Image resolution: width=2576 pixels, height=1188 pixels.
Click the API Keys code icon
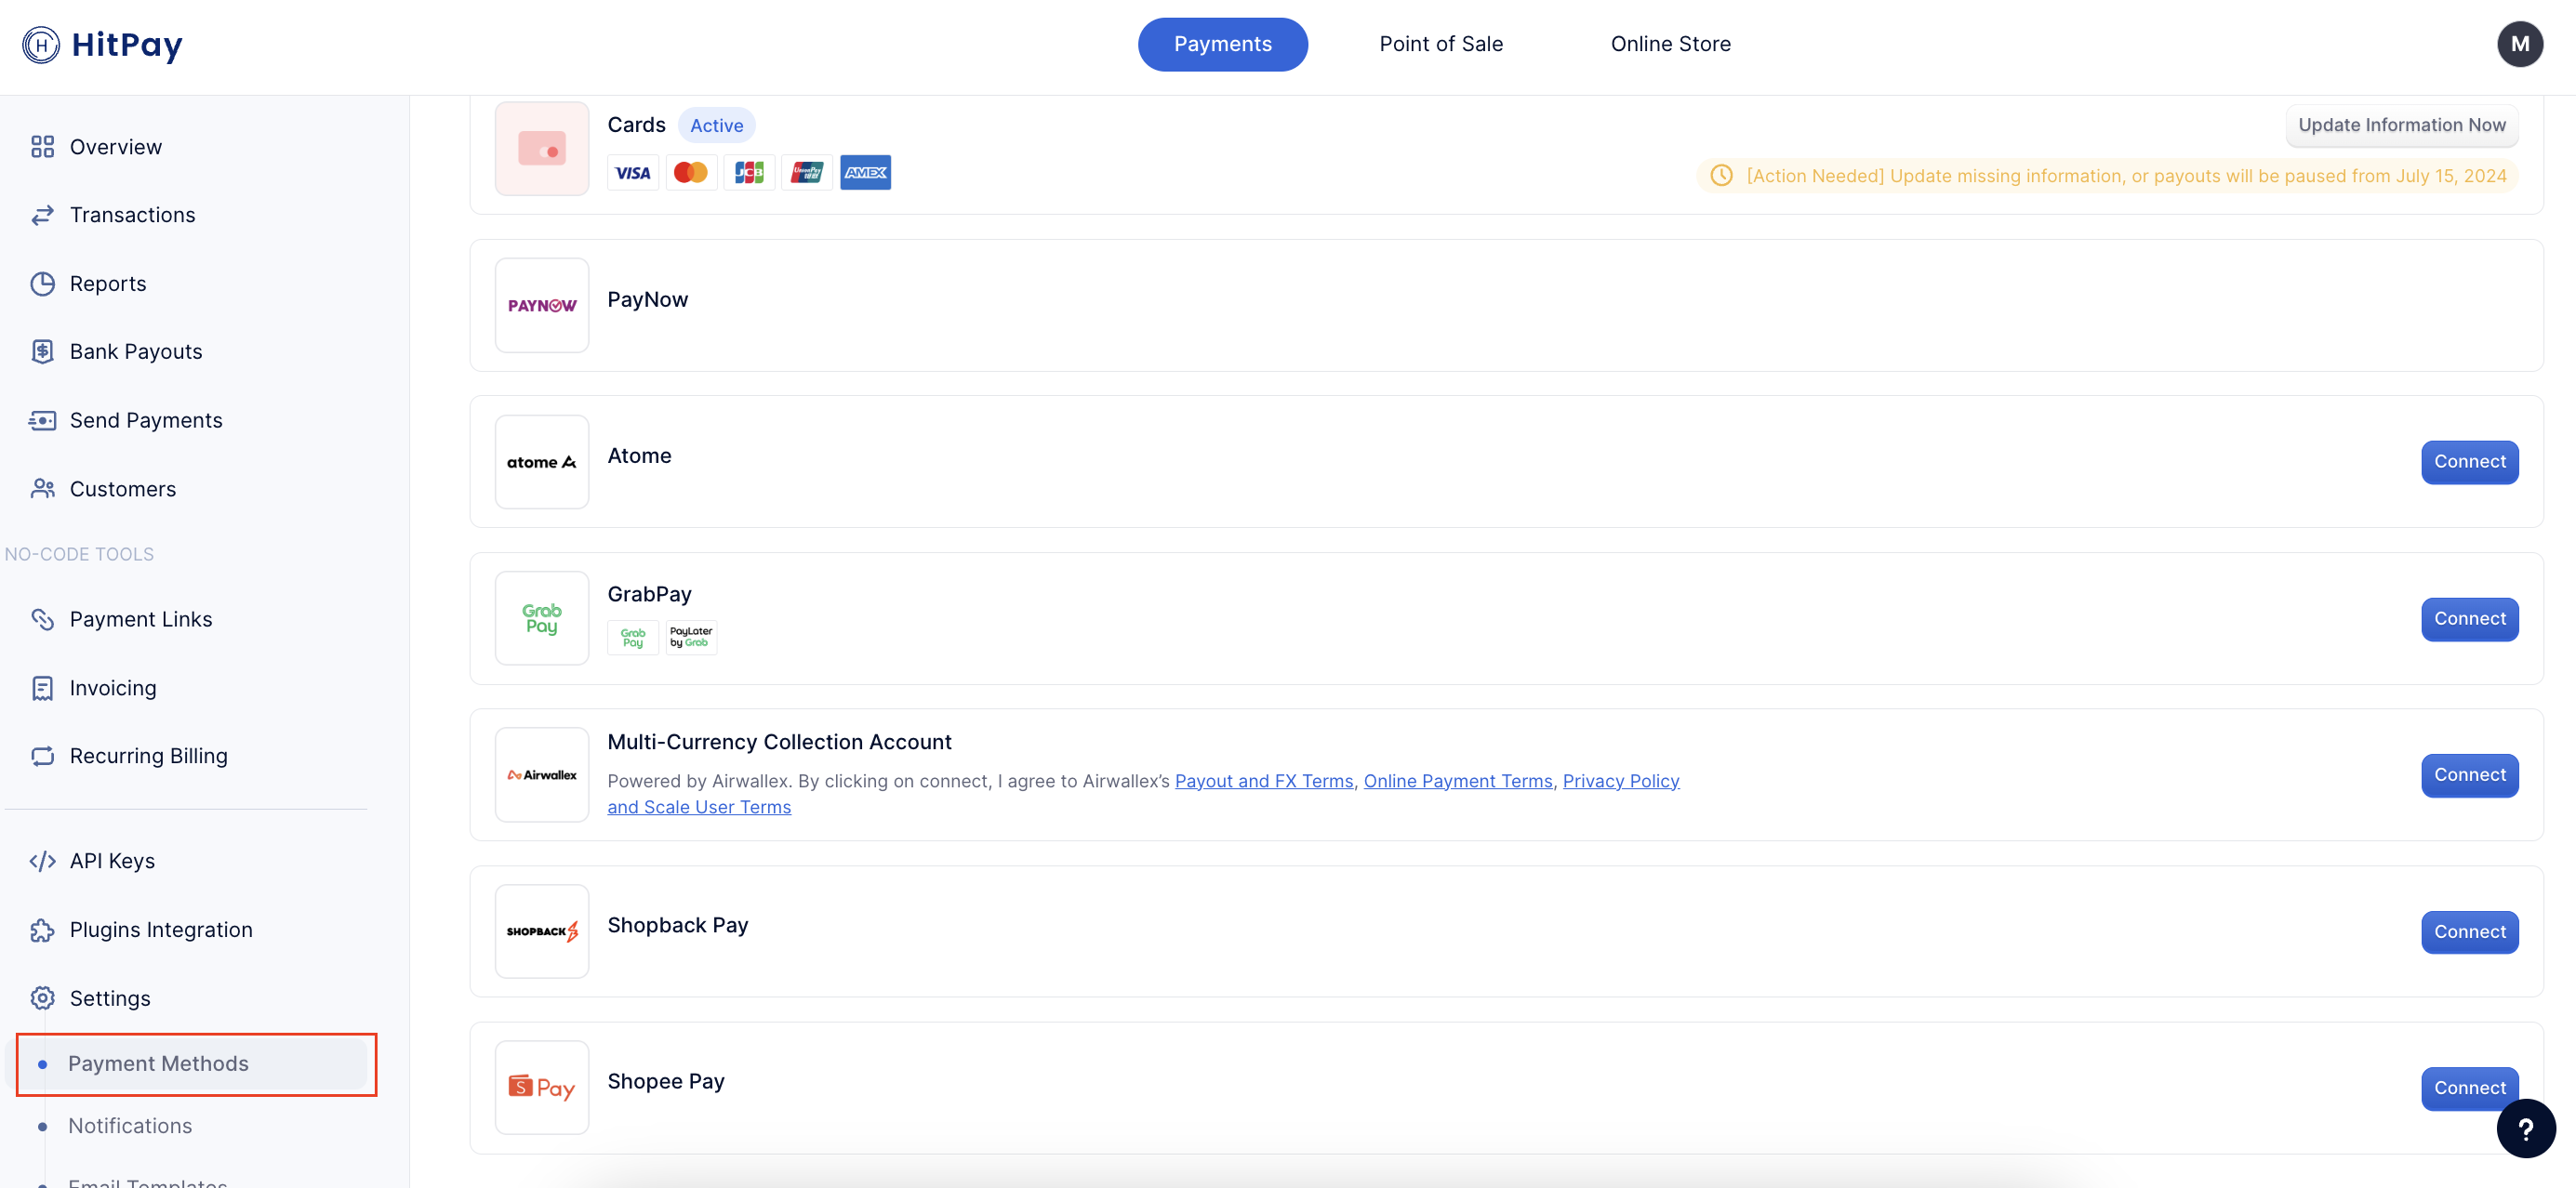[42, 861]
